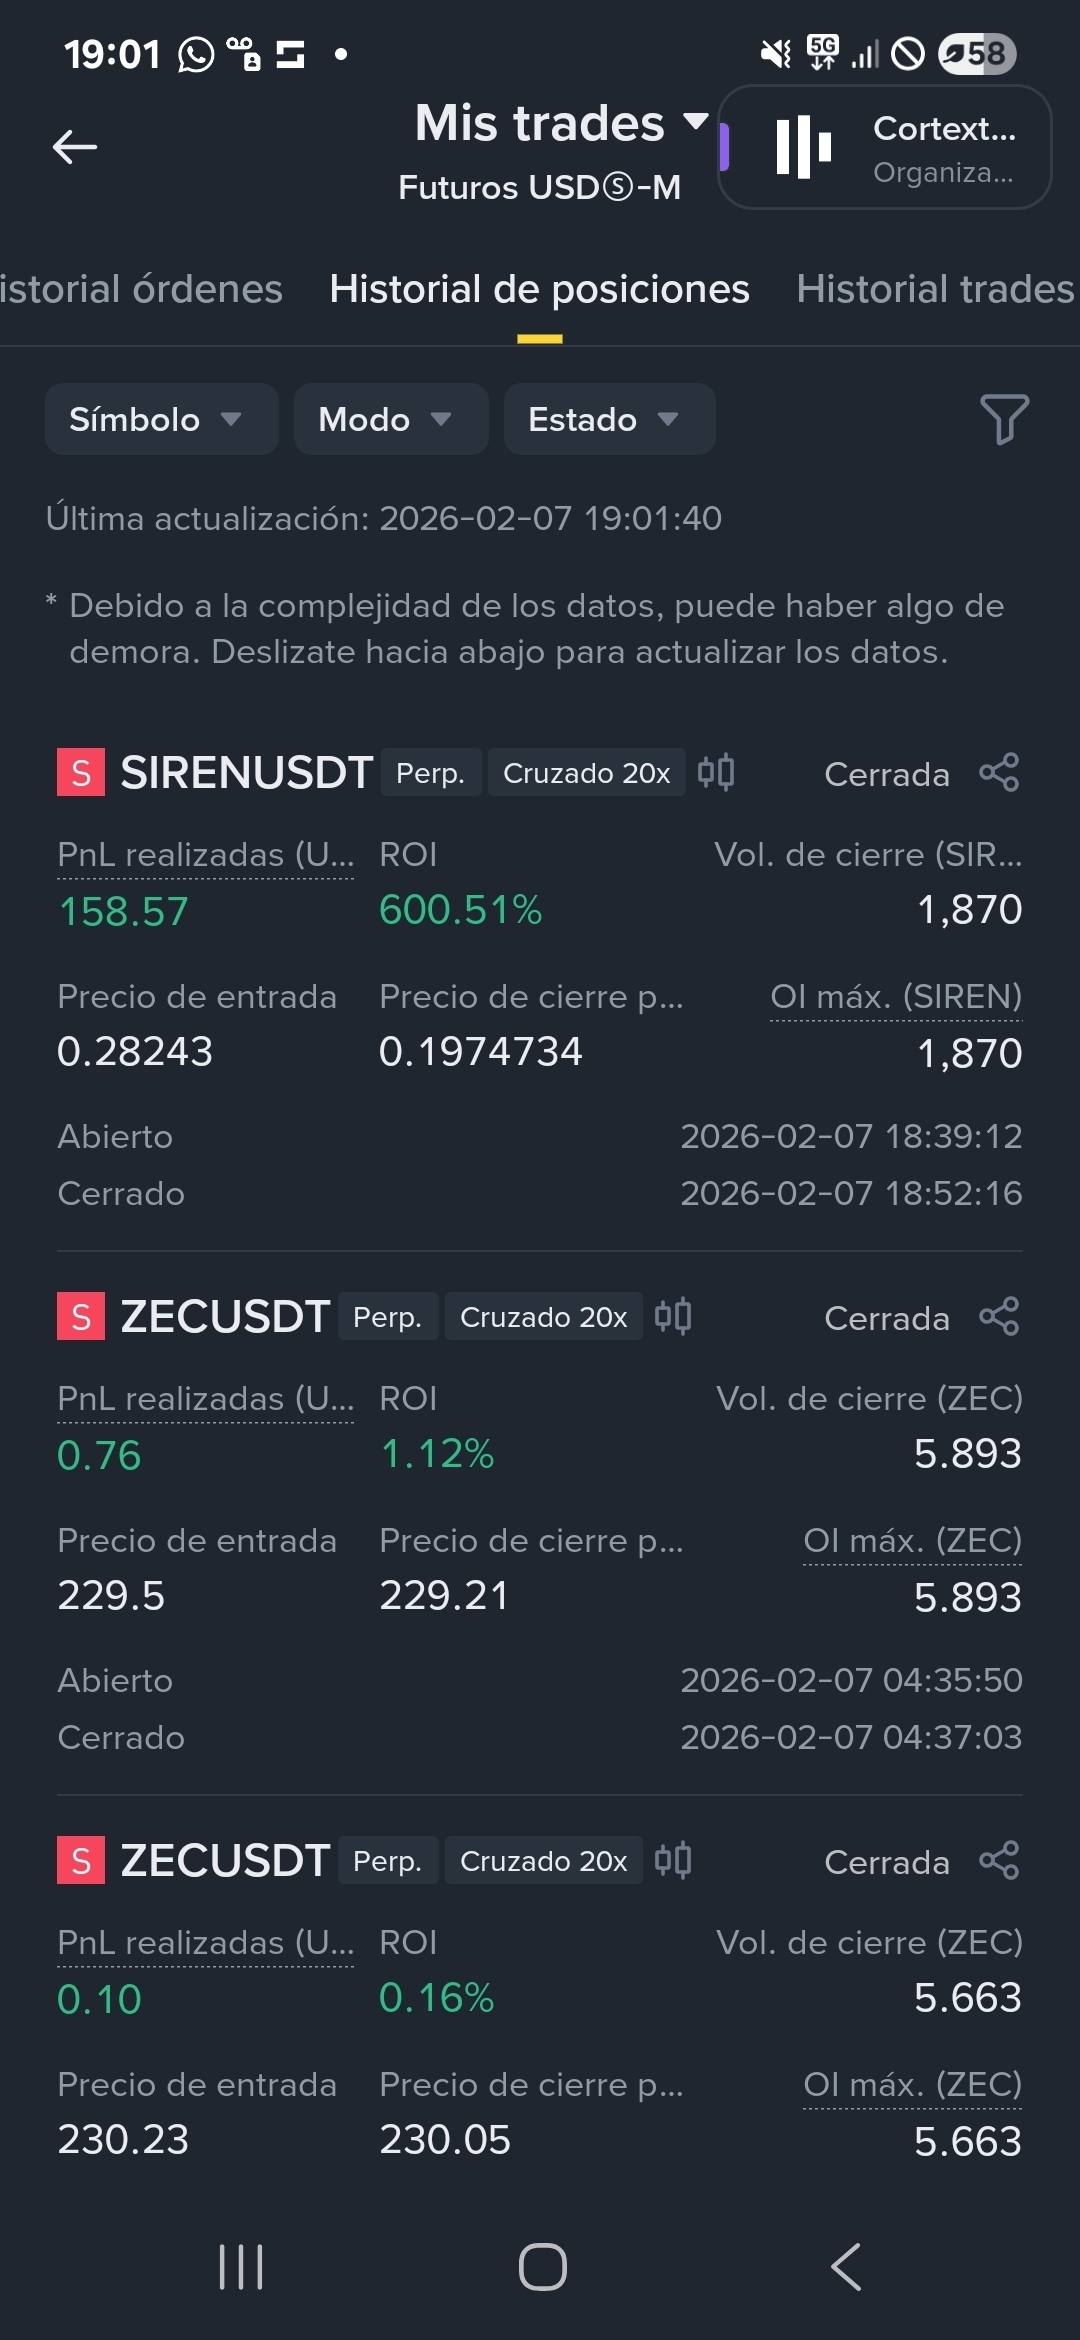Open SIRENUSDT symbol name
Screen dimensions: 1080x2340
246,773
